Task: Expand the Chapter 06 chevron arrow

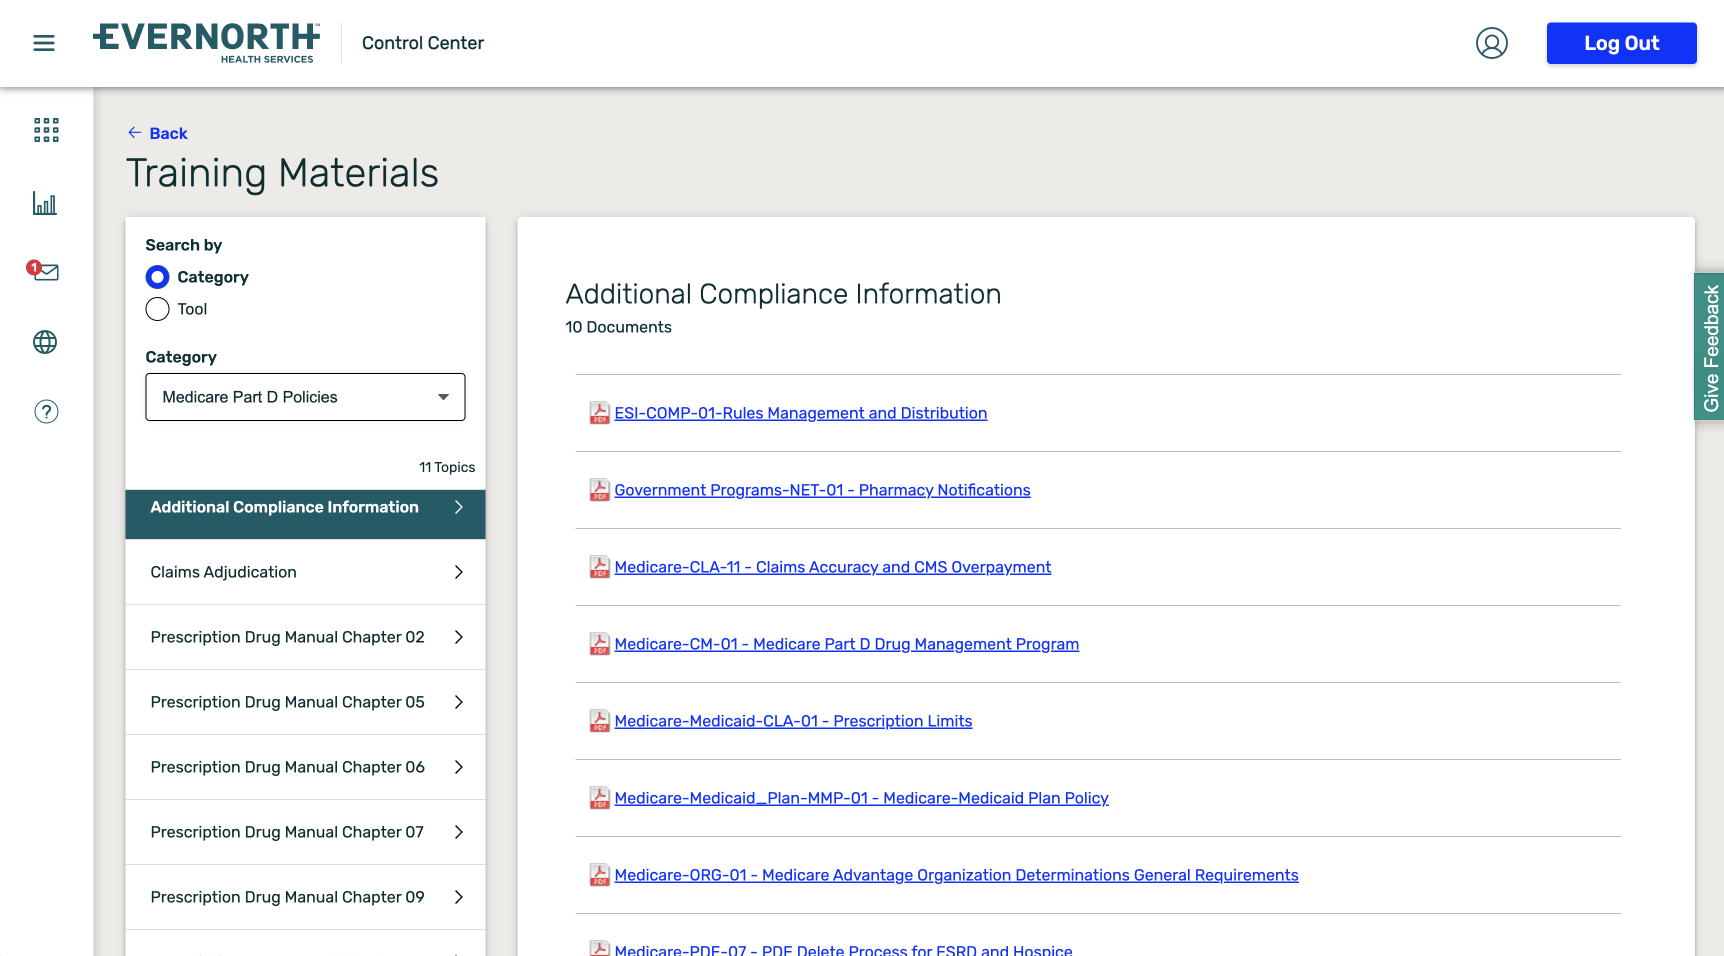Action: tap(459, 767)
